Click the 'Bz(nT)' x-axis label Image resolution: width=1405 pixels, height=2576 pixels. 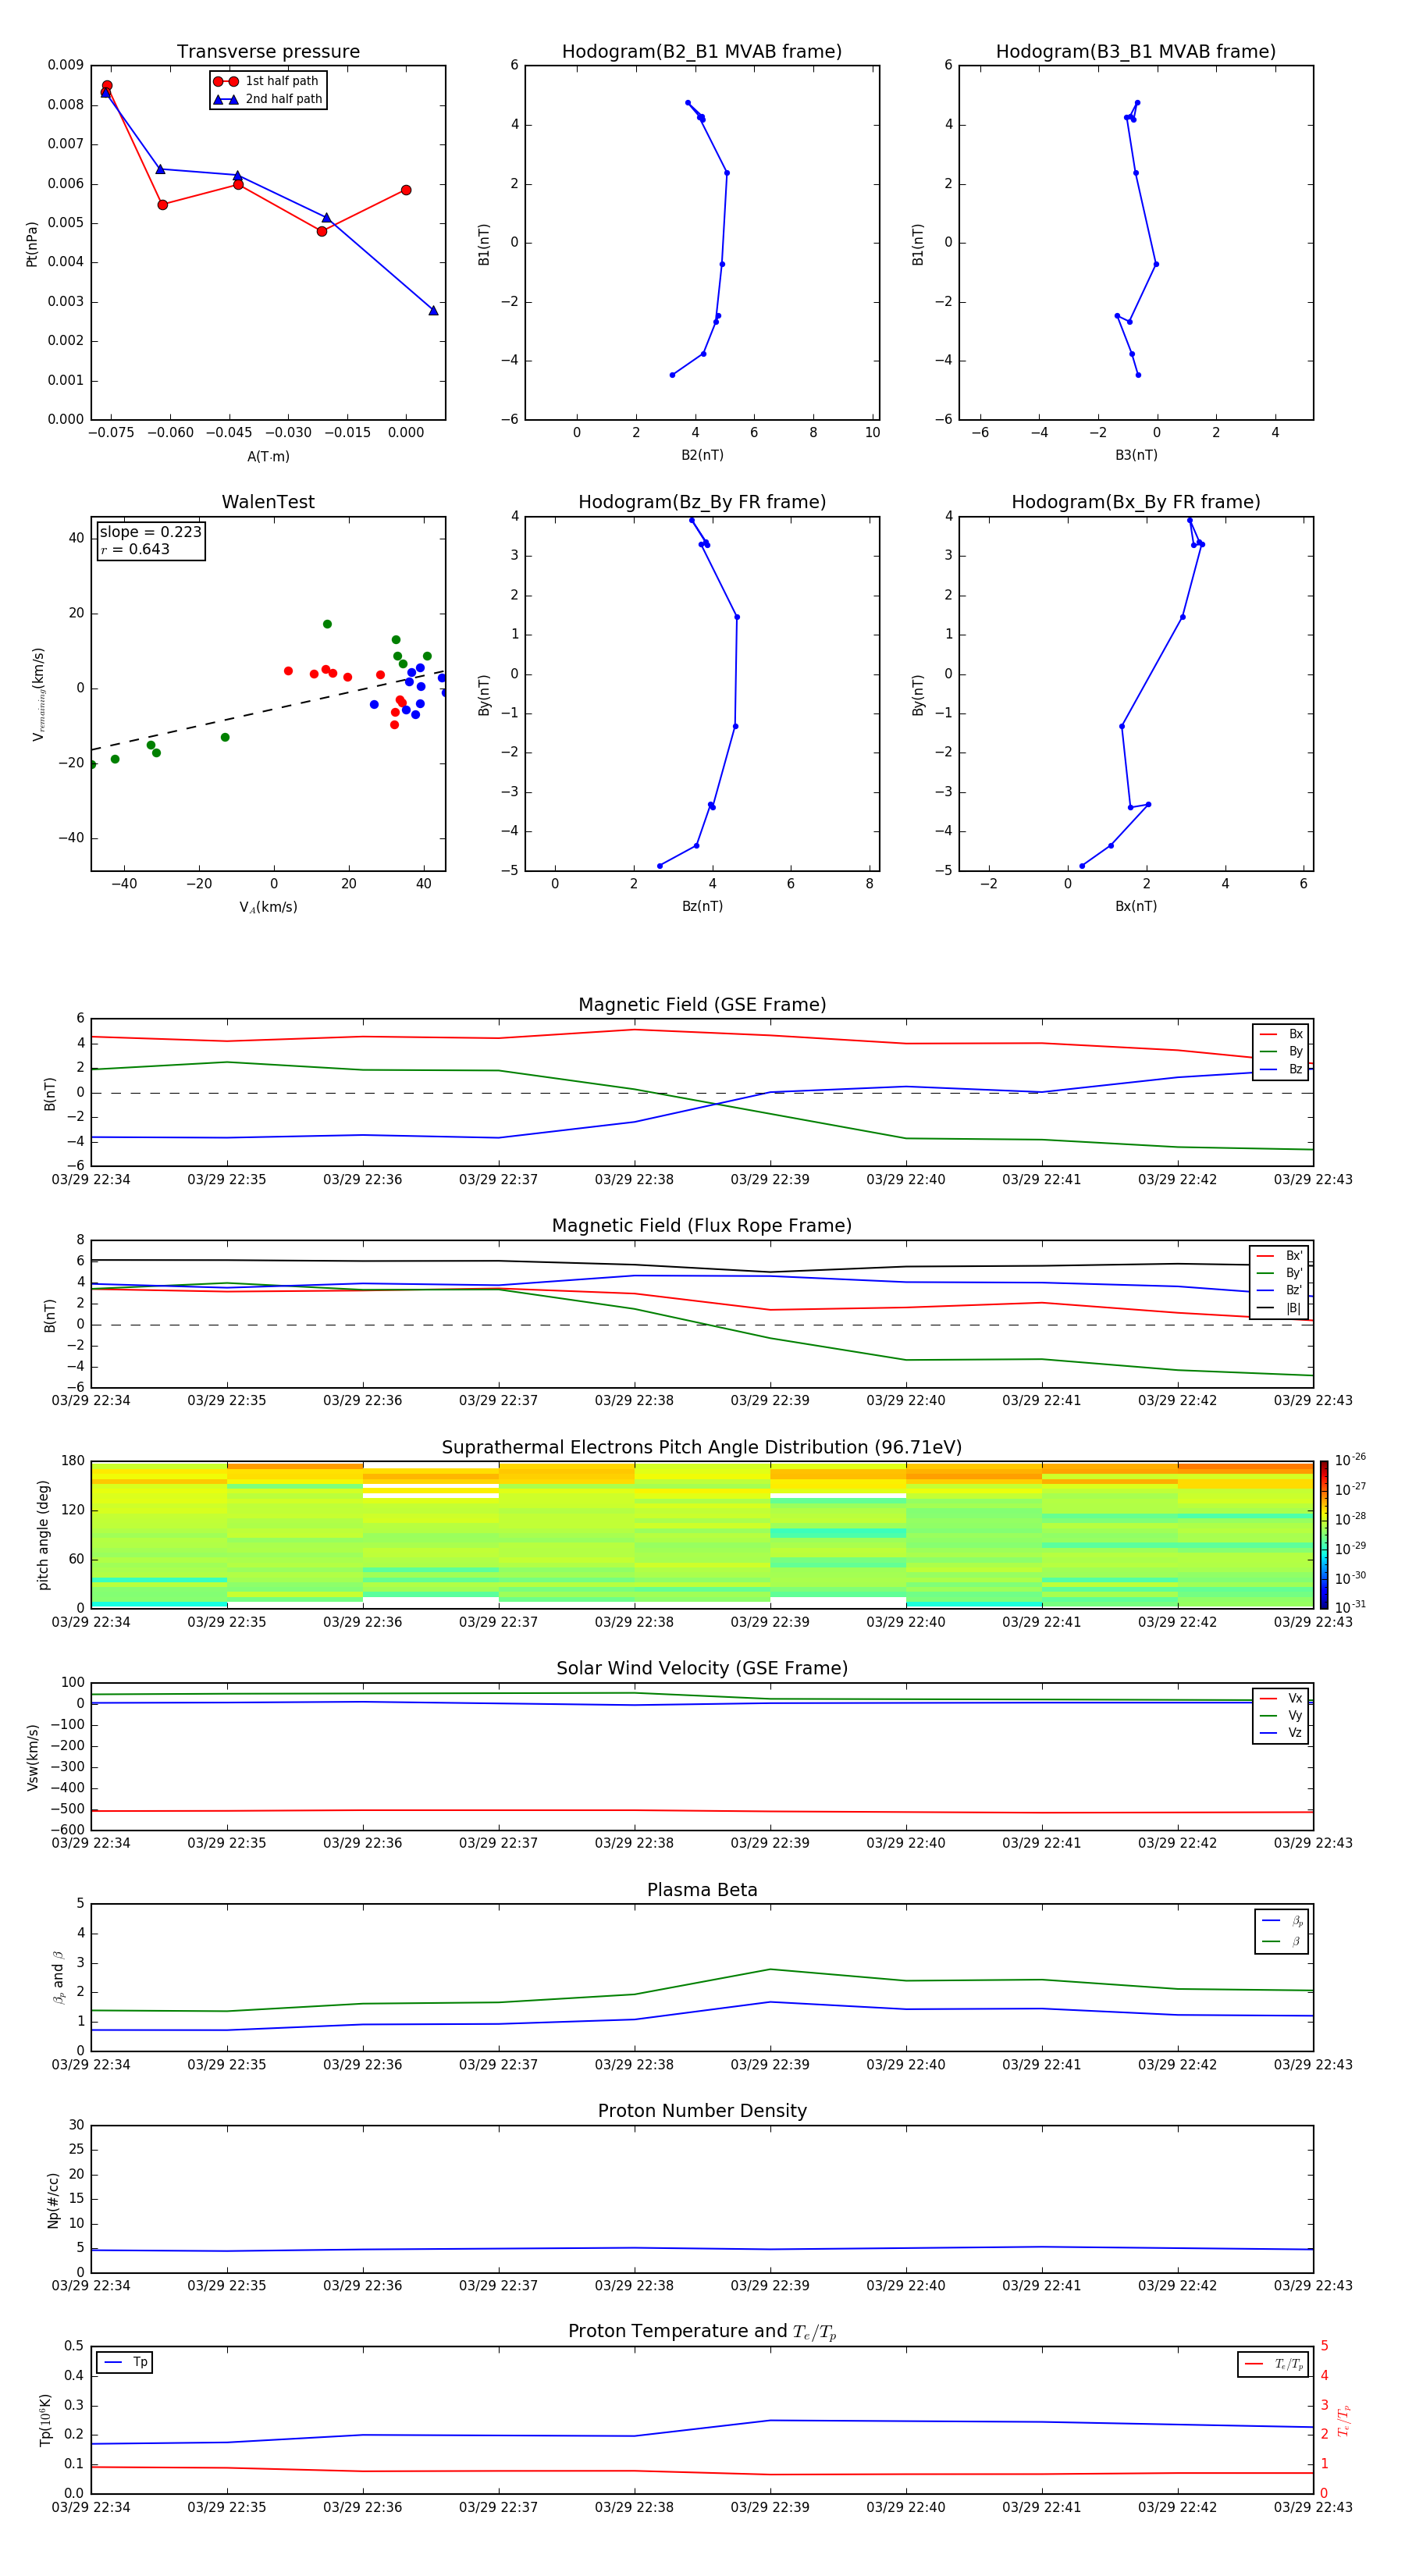[x=702, y=906]
